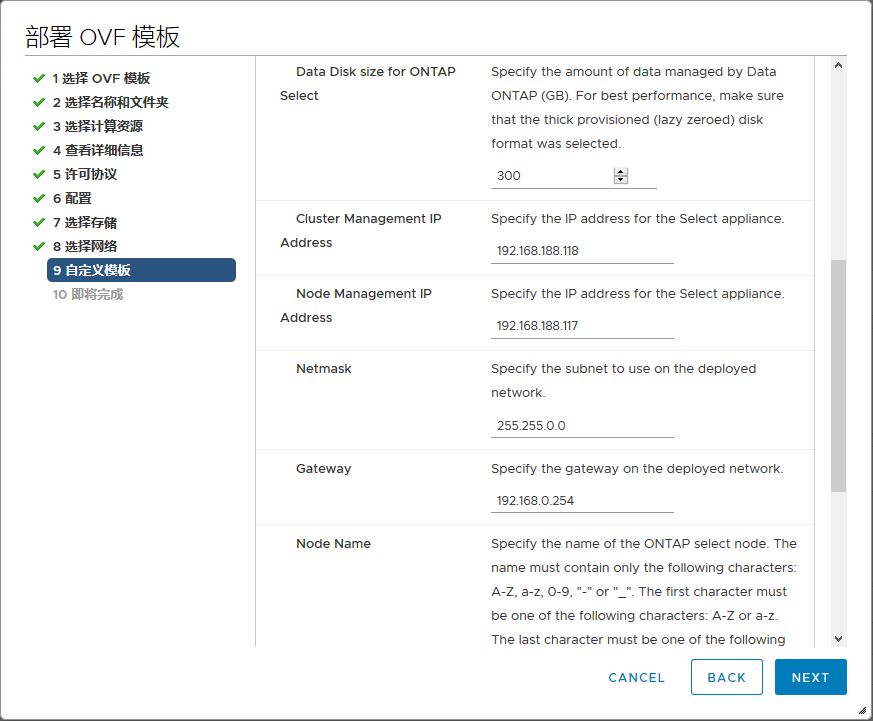Click green checkmark beside 配置 step
Image resolution: width=873 pixels, height=721 pixels.
[x=38, y=198]
